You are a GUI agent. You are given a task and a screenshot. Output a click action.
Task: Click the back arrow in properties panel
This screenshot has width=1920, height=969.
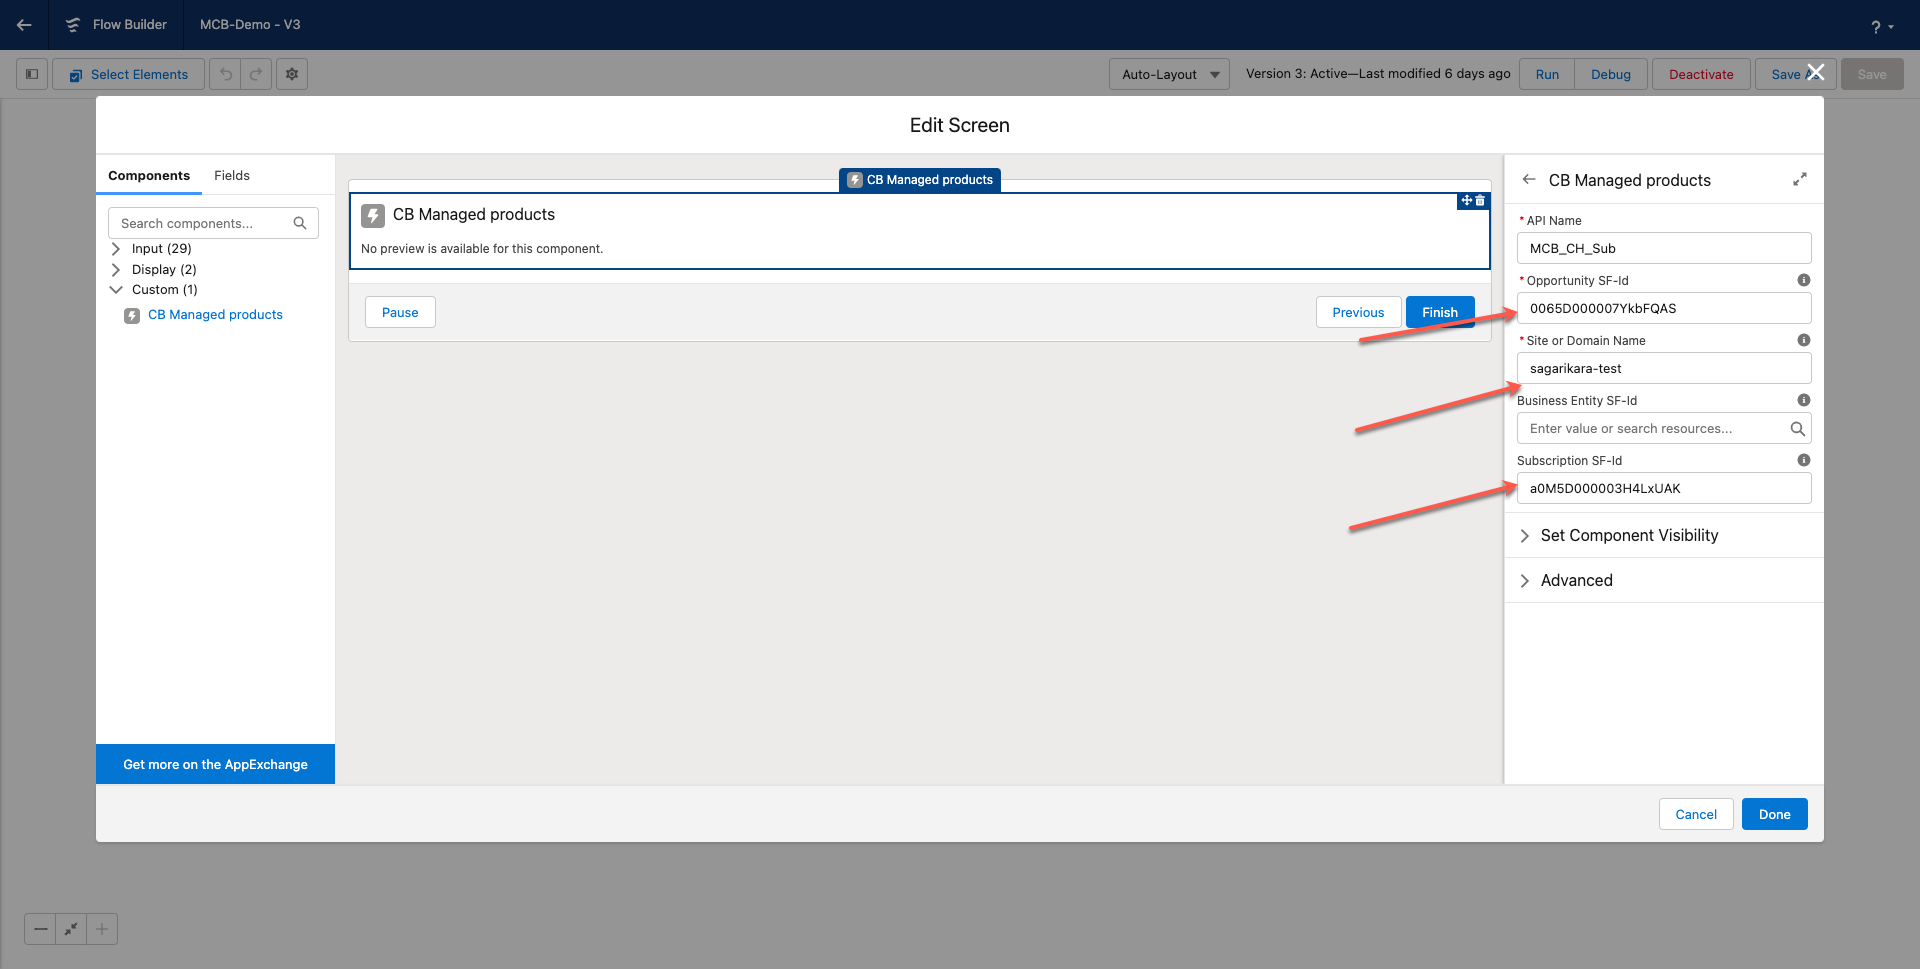click(1528, 180)
